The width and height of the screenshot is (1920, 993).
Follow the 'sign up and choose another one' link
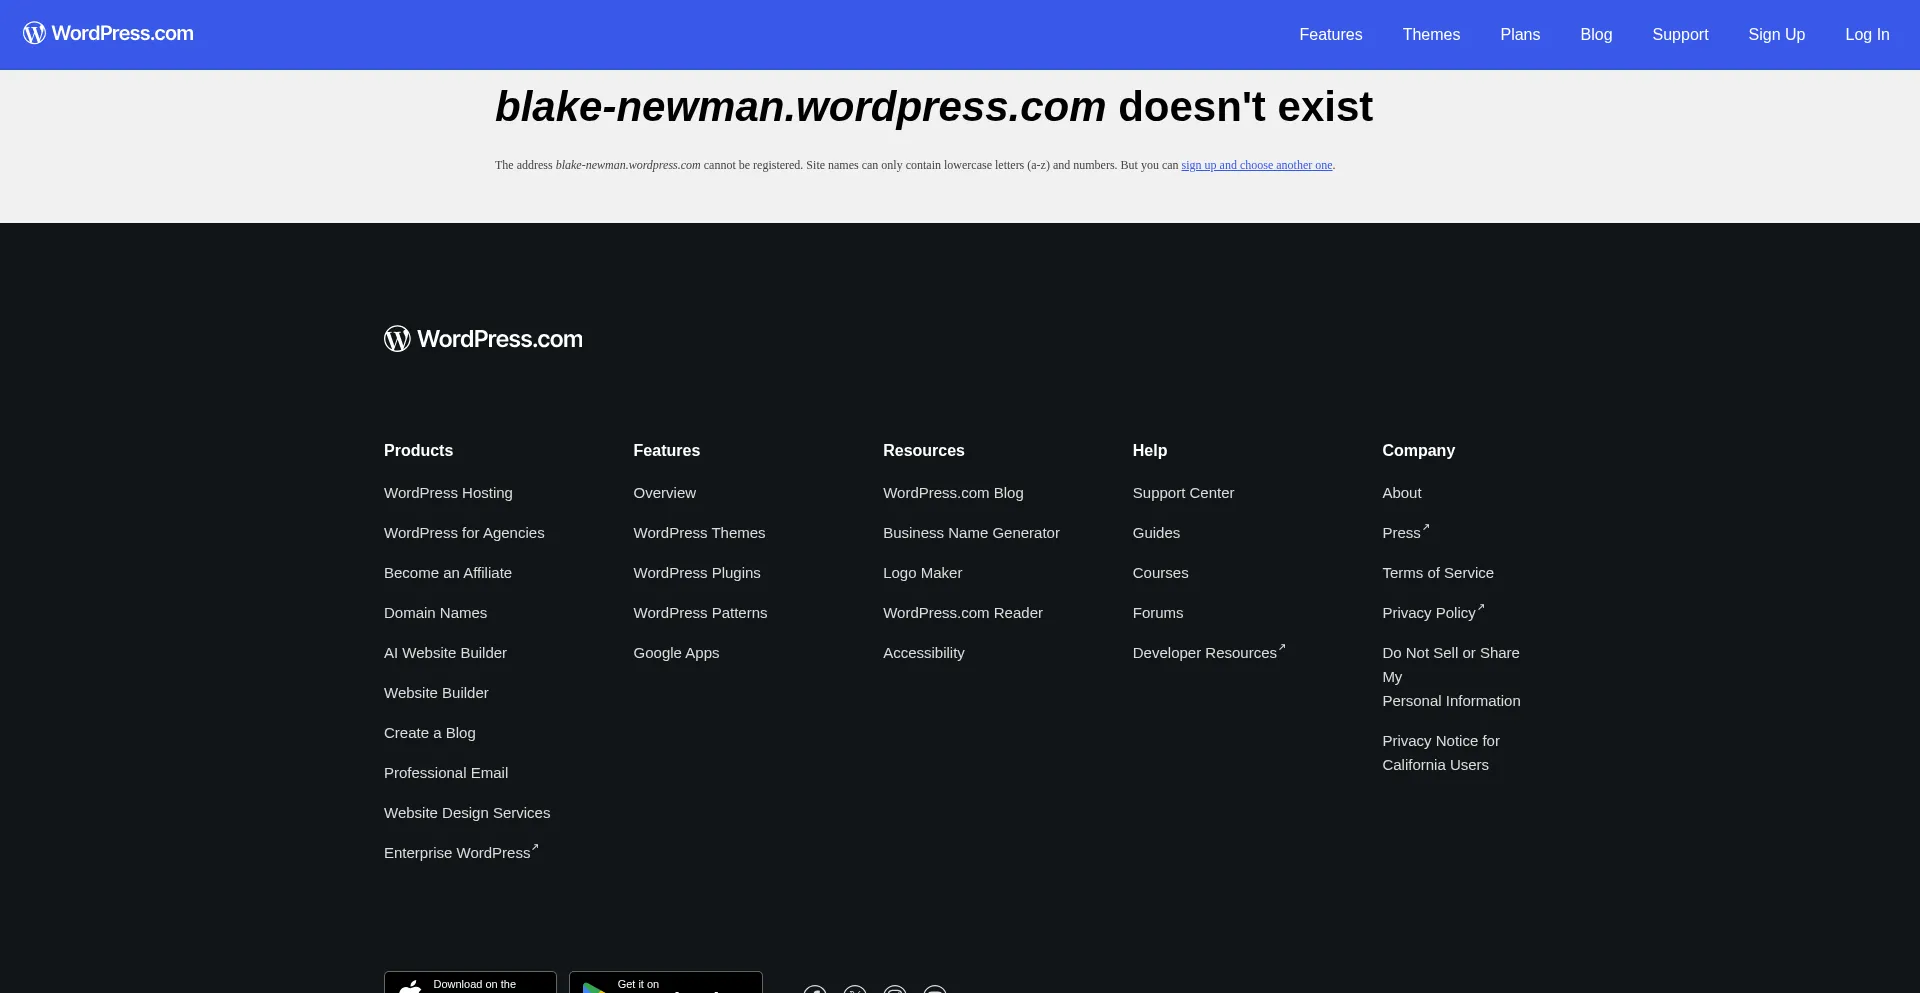1256,165
